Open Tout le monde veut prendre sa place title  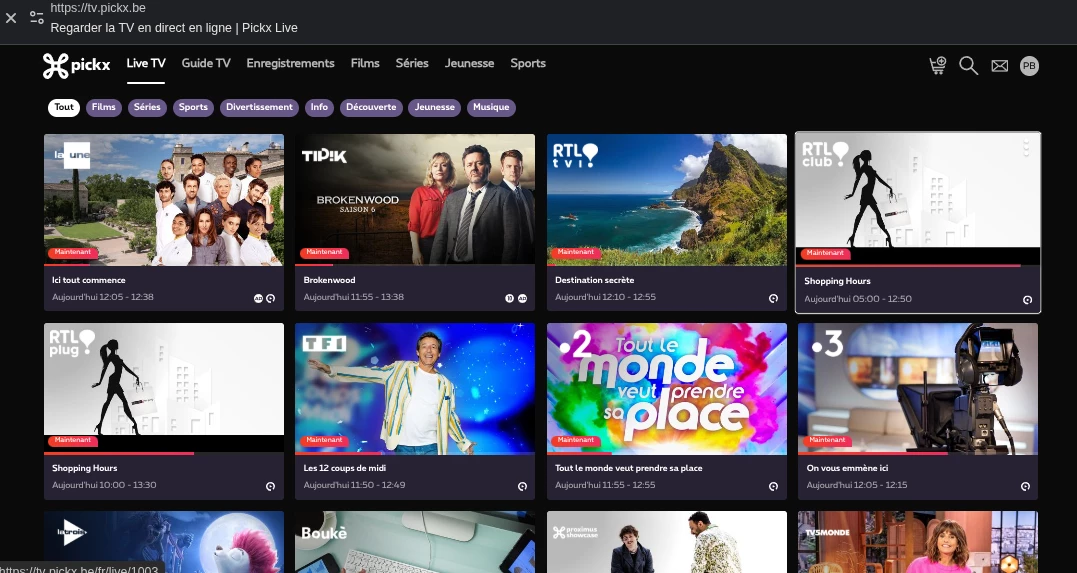628,469
